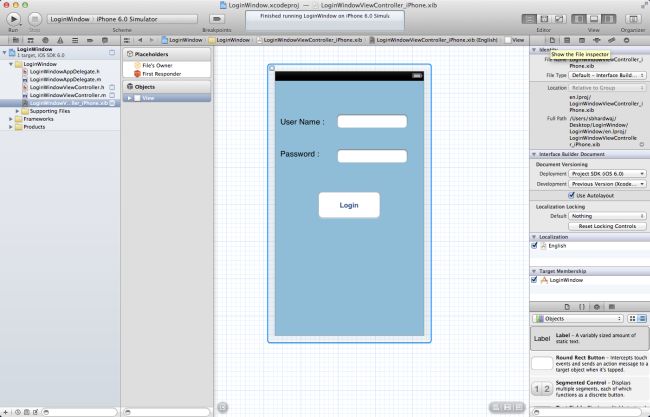Show the Connections inspector
650x417 pixels.
[x=626, y=40]
